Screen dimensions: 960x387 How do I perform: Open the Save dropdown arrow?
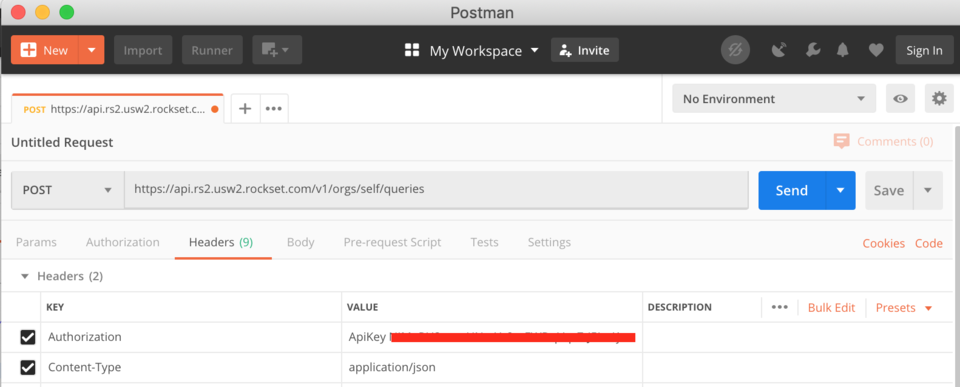[928, 190]
